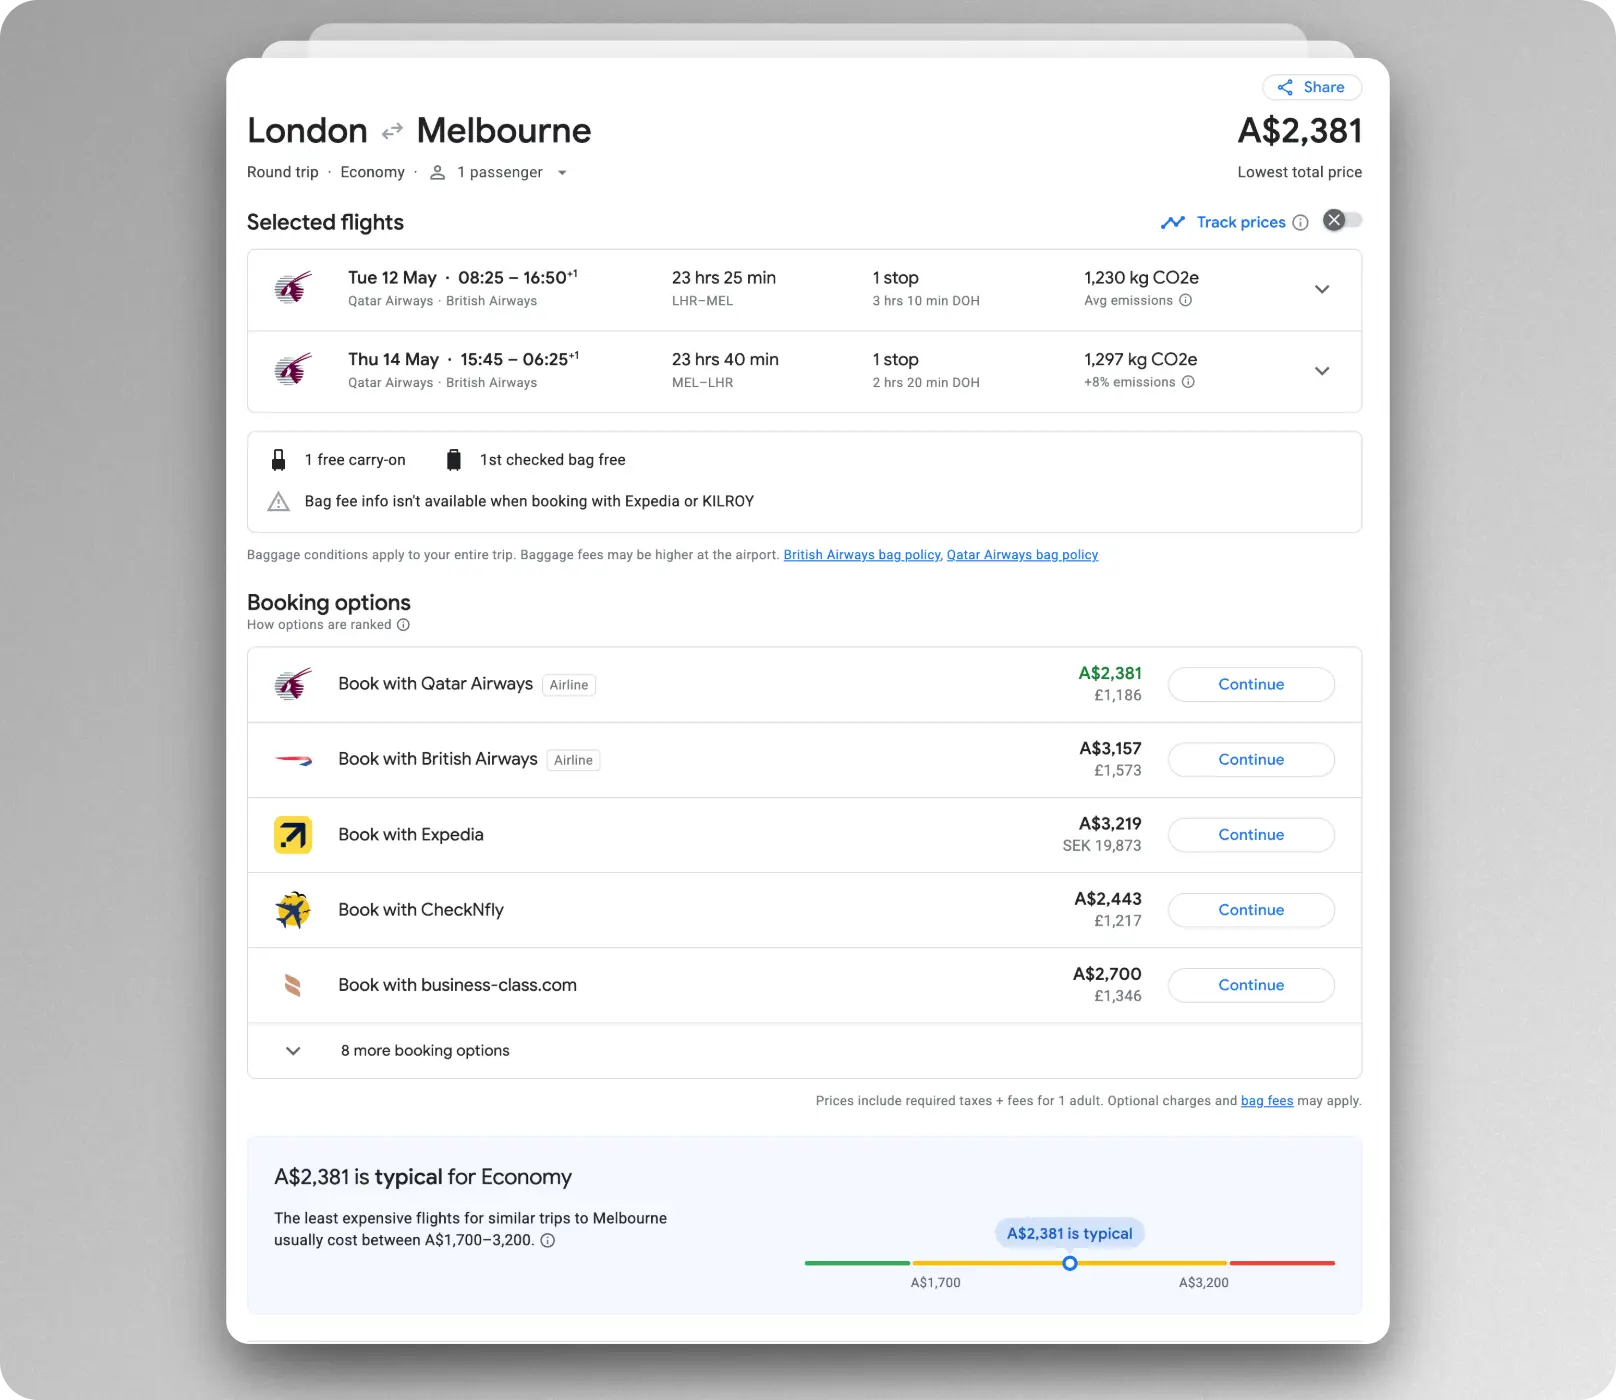Click the yellow Expedia logo icon

coord(293,835)
